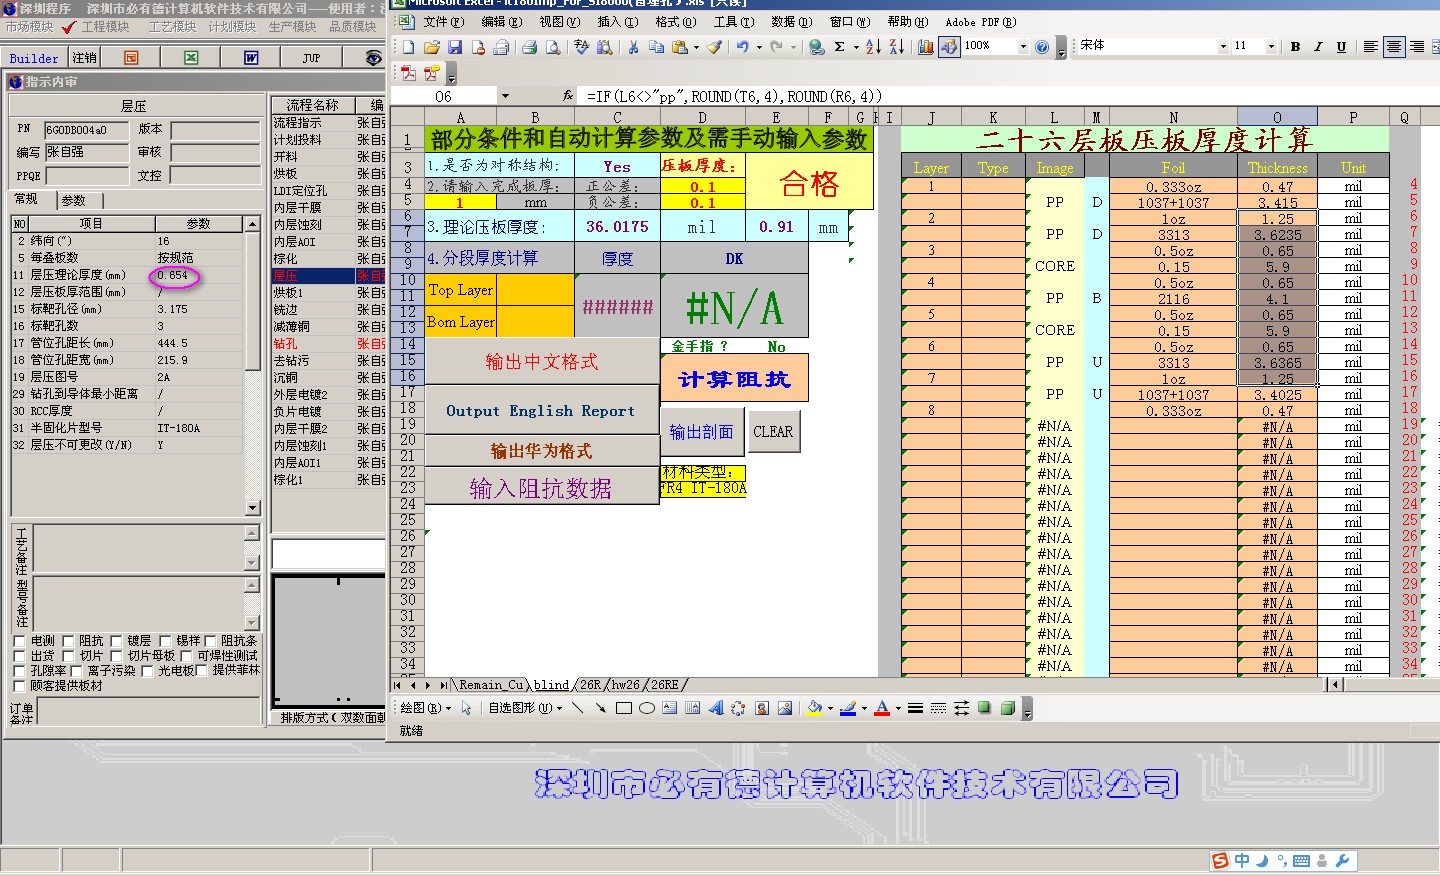Click the CLEAR button
The width and height of the screenshot is (1440, 876).
pyautogui.click(x=773, y=431)
